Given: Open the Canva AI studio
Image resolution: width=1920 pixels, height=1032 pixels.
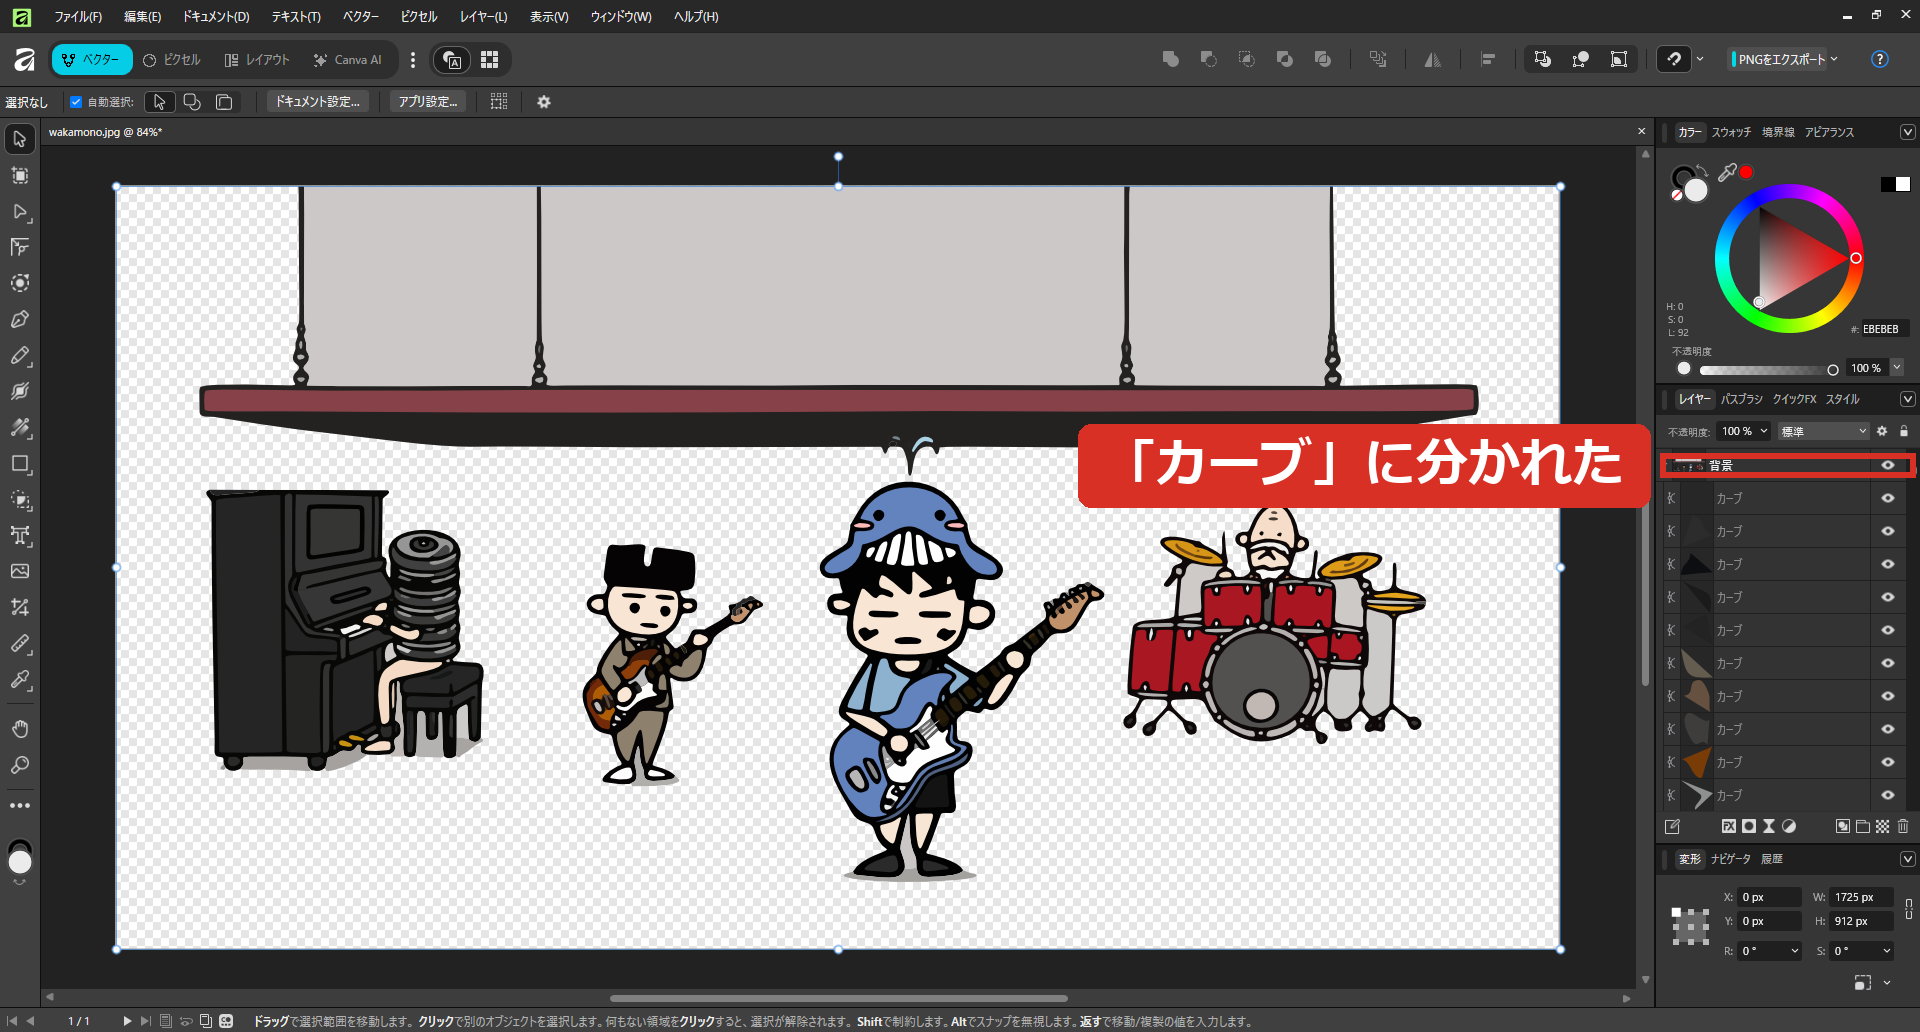Looking at the screenshot, I should point(347,60).
